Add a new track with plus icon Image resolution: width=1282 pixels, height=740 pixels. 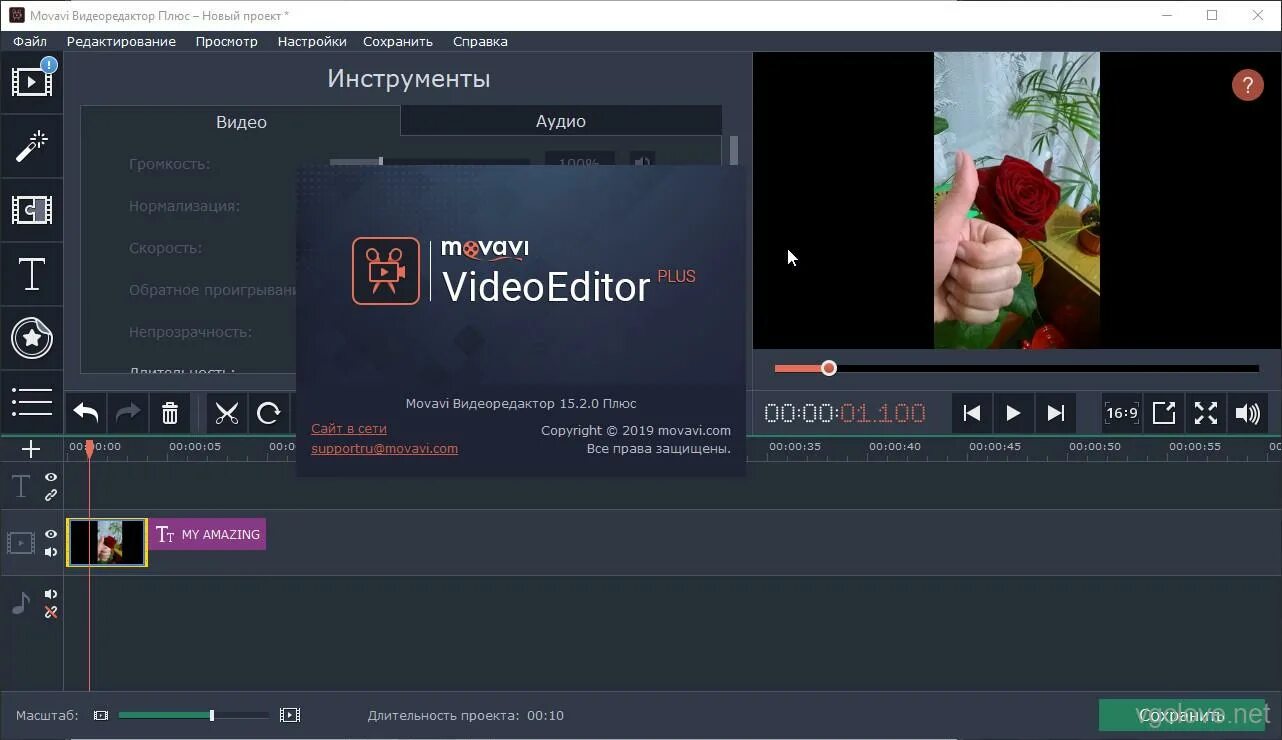(x=31, y=449)
